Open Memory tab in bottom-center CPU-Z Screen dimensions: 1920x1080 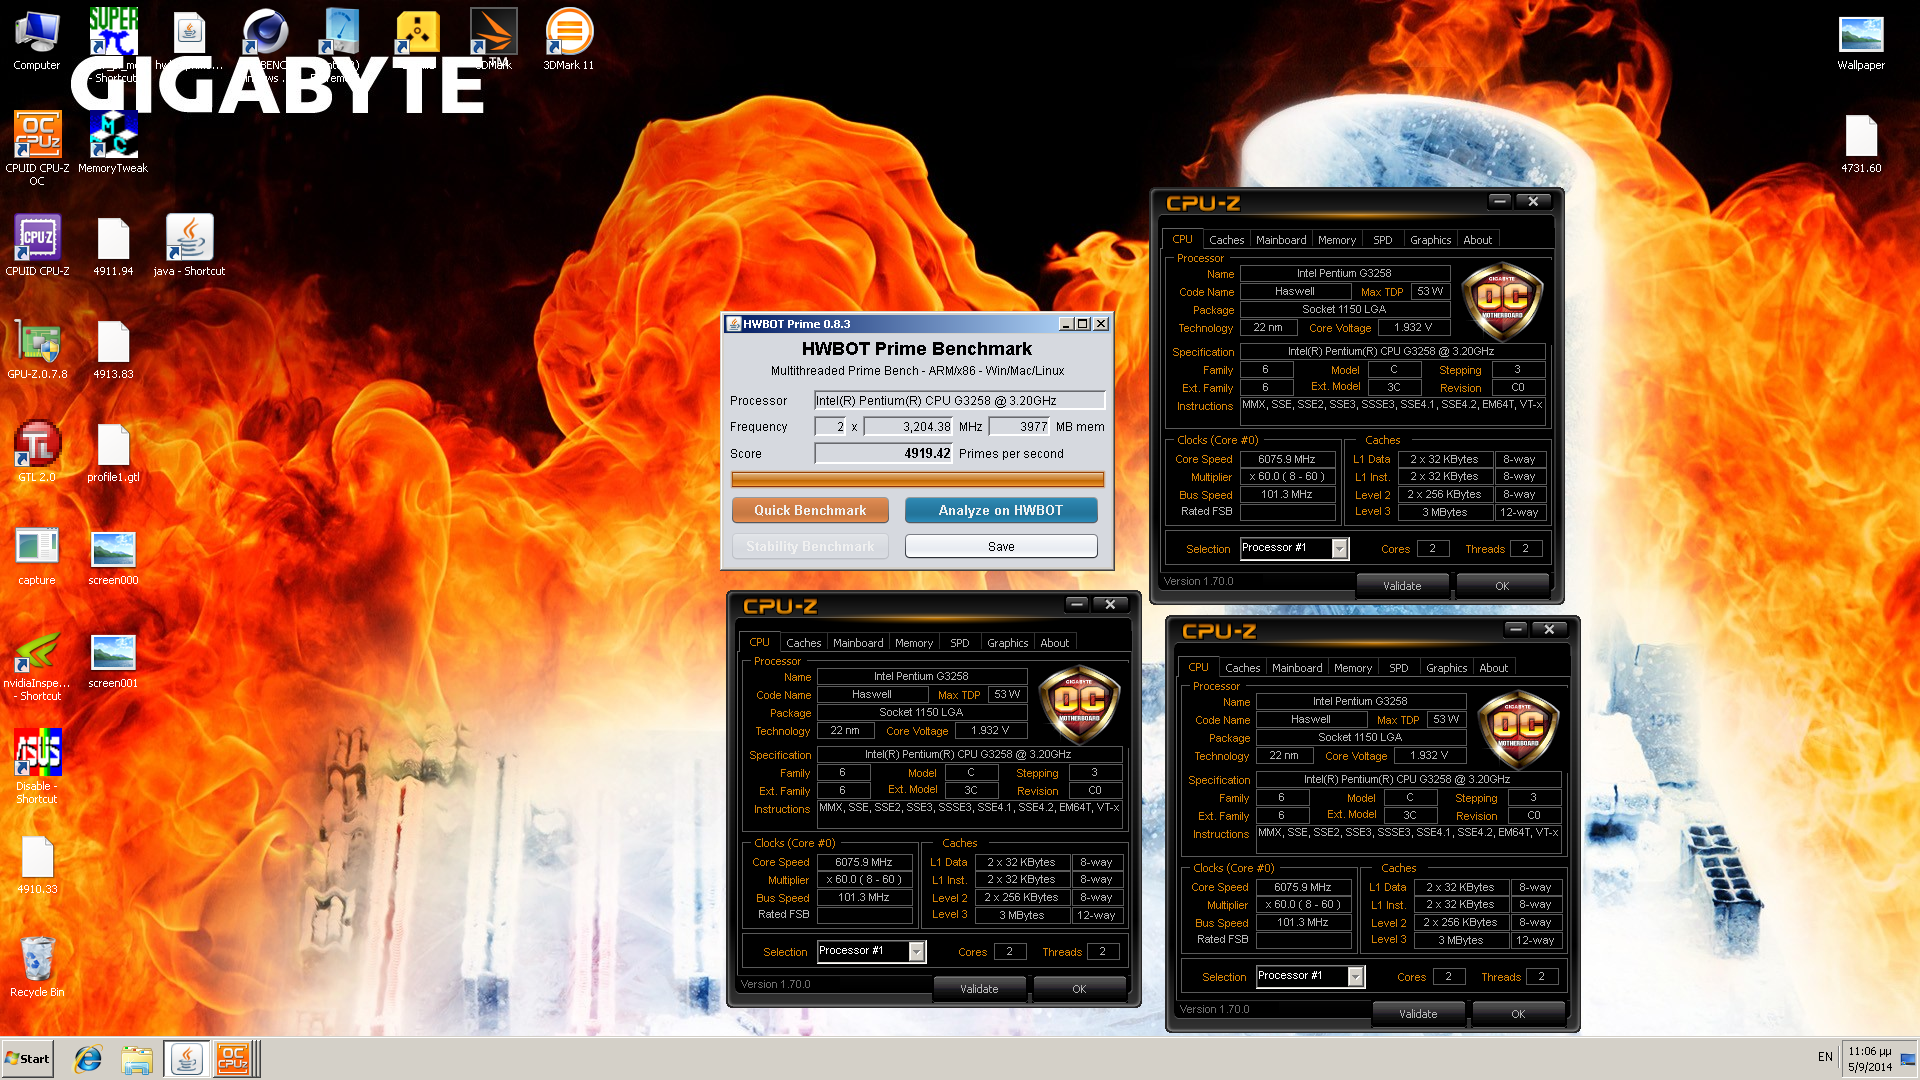point(914,643)
